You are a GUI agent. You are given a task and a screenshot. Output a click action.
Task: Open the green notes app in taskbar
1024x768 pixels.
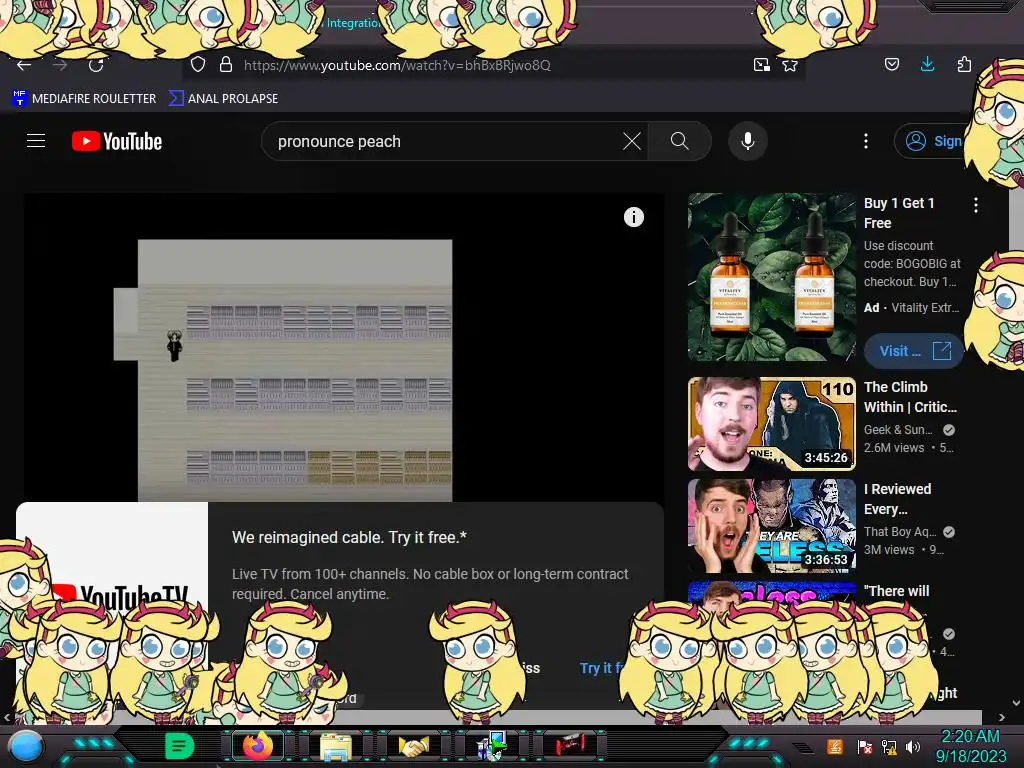[x=179, y=746]
